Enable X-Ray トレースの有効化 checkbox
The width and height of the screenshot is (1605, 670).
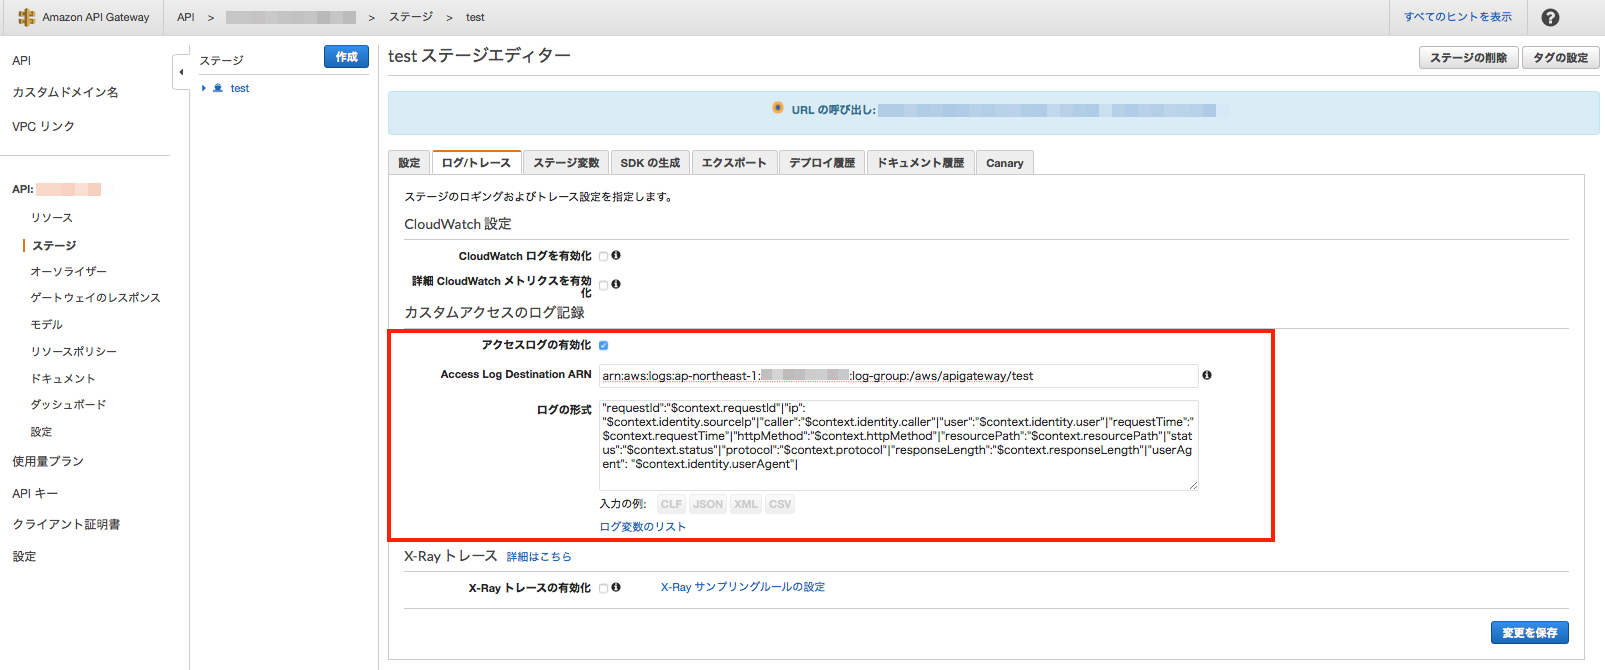[603, 588]
